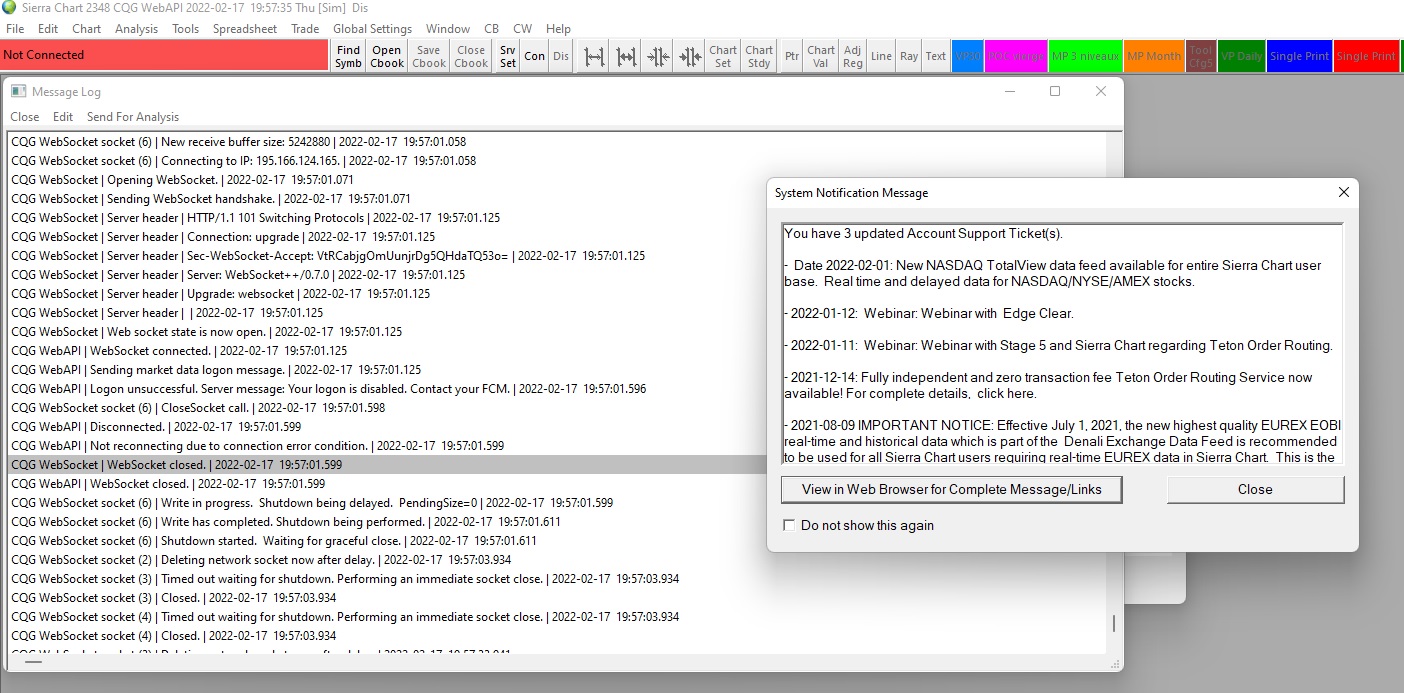Click the orange MP Month button

[x=1154, y=56]
